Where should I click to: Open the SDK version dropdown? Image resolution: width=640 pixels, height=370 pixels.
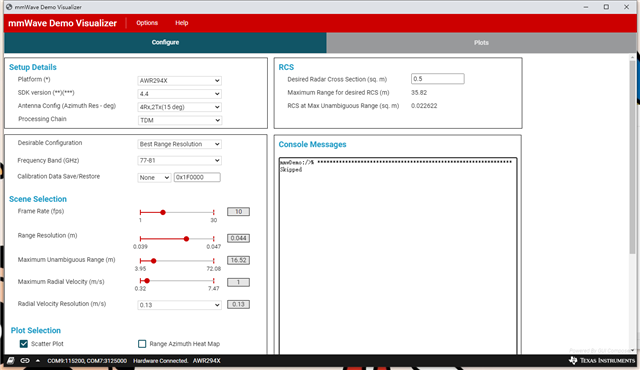(179, 94)
